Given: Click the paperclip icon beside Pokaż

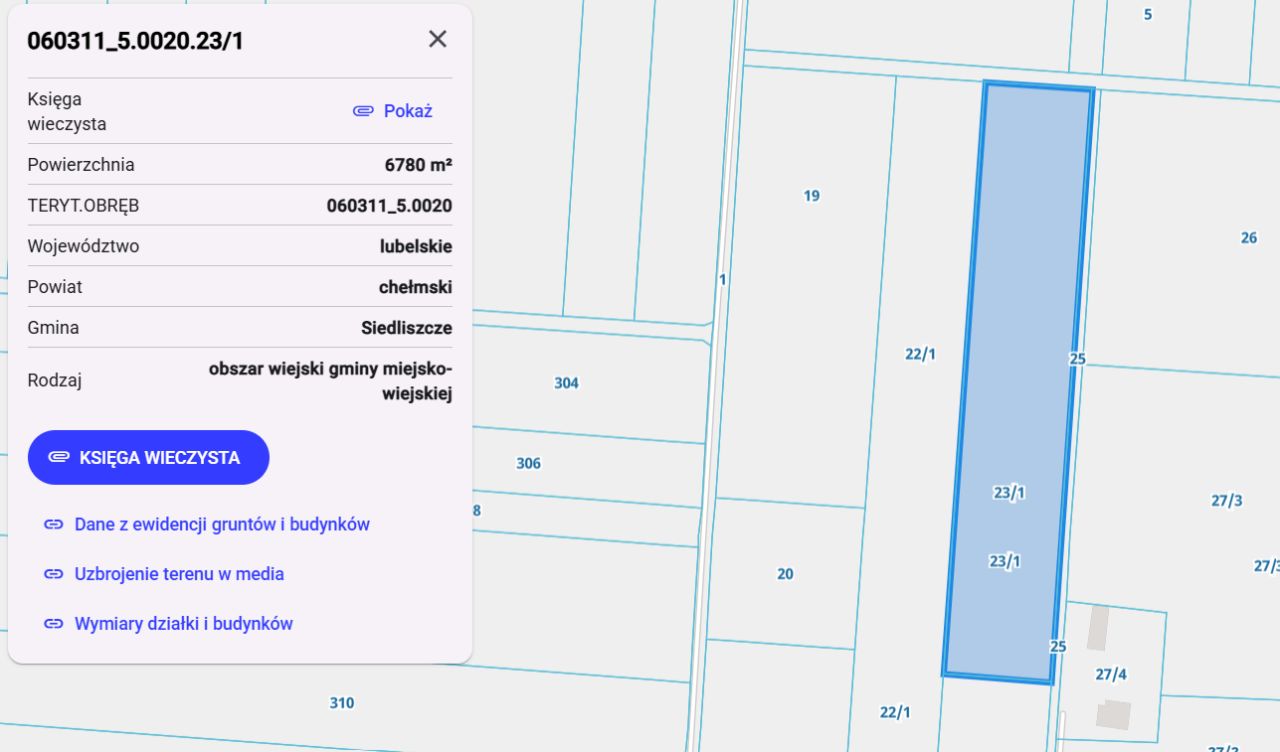Looking at the screenshot, I should click(x=363, y=111).
